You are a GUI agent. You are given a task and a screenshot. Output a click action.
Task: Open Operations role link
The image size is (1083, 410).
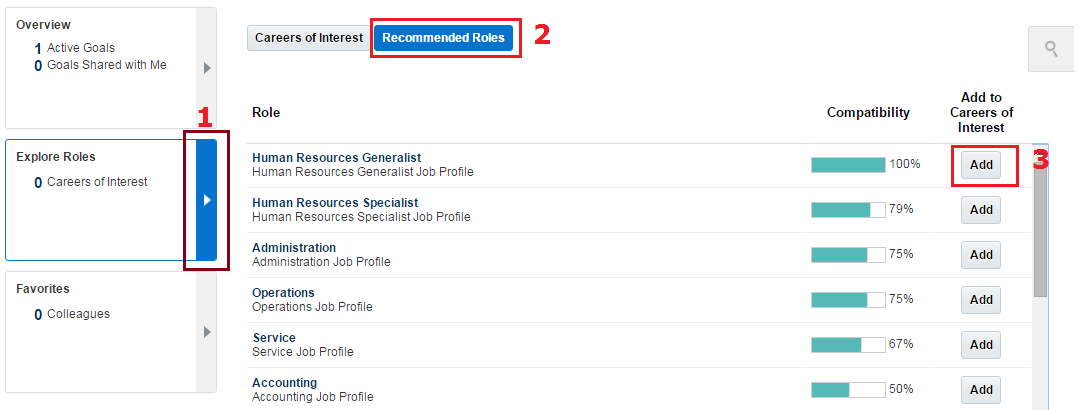click(x=283, y=292)
